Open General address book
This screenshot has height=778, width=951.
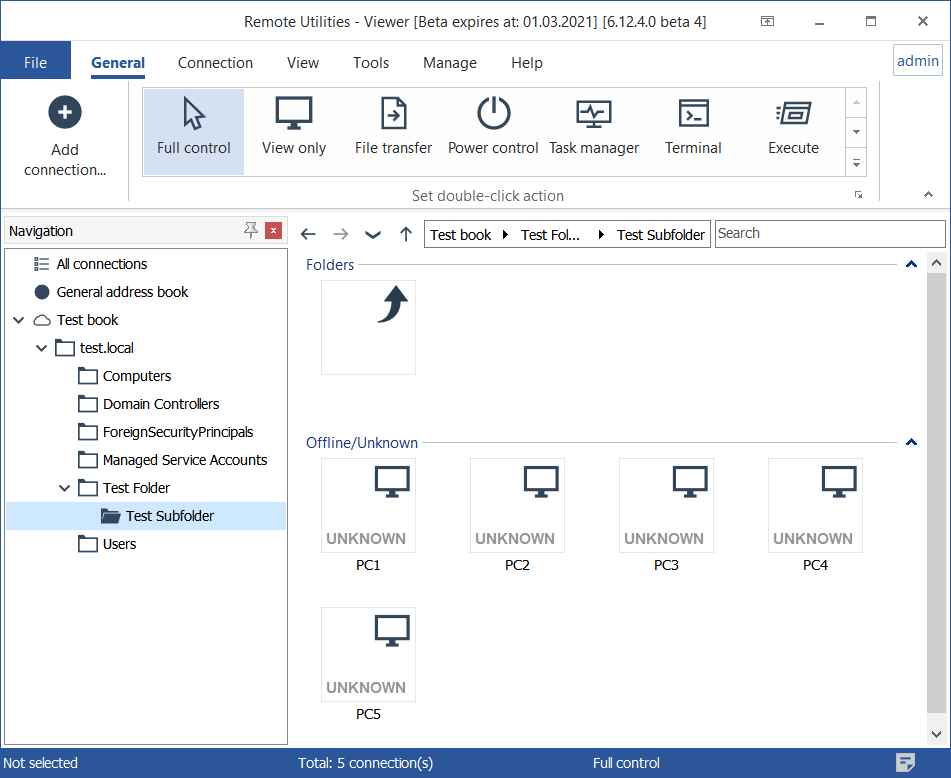pyautogui.click(x=122, y=292)
